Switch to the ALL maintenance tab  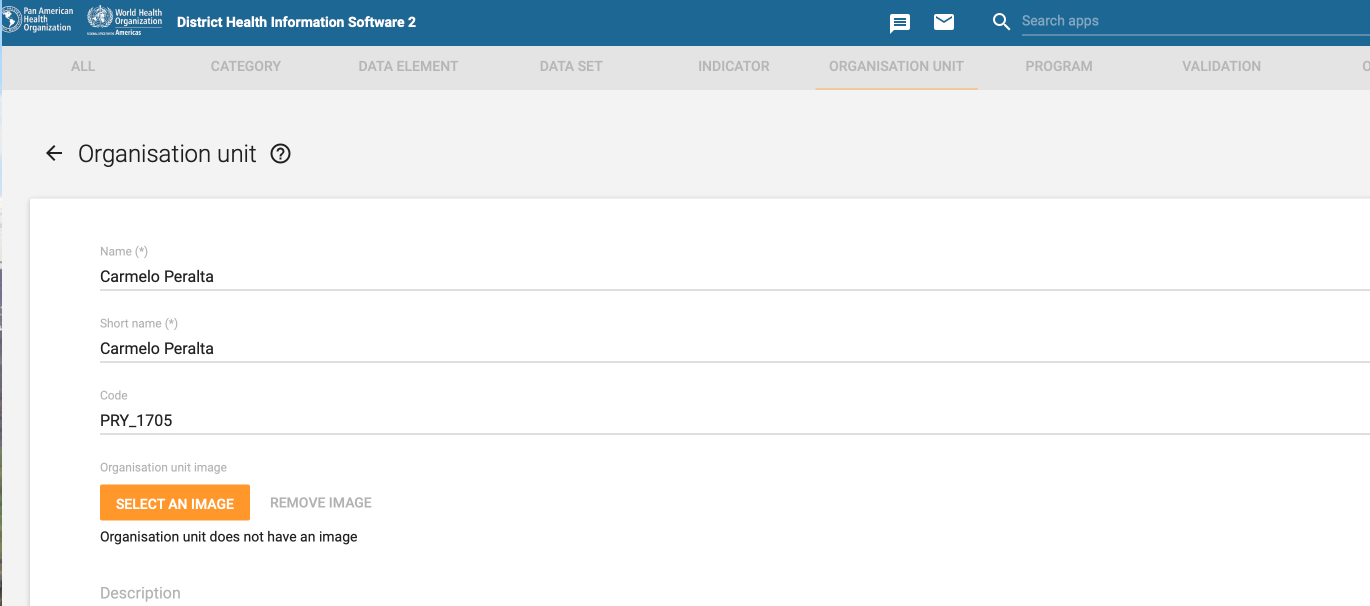(x=83, y=66)
